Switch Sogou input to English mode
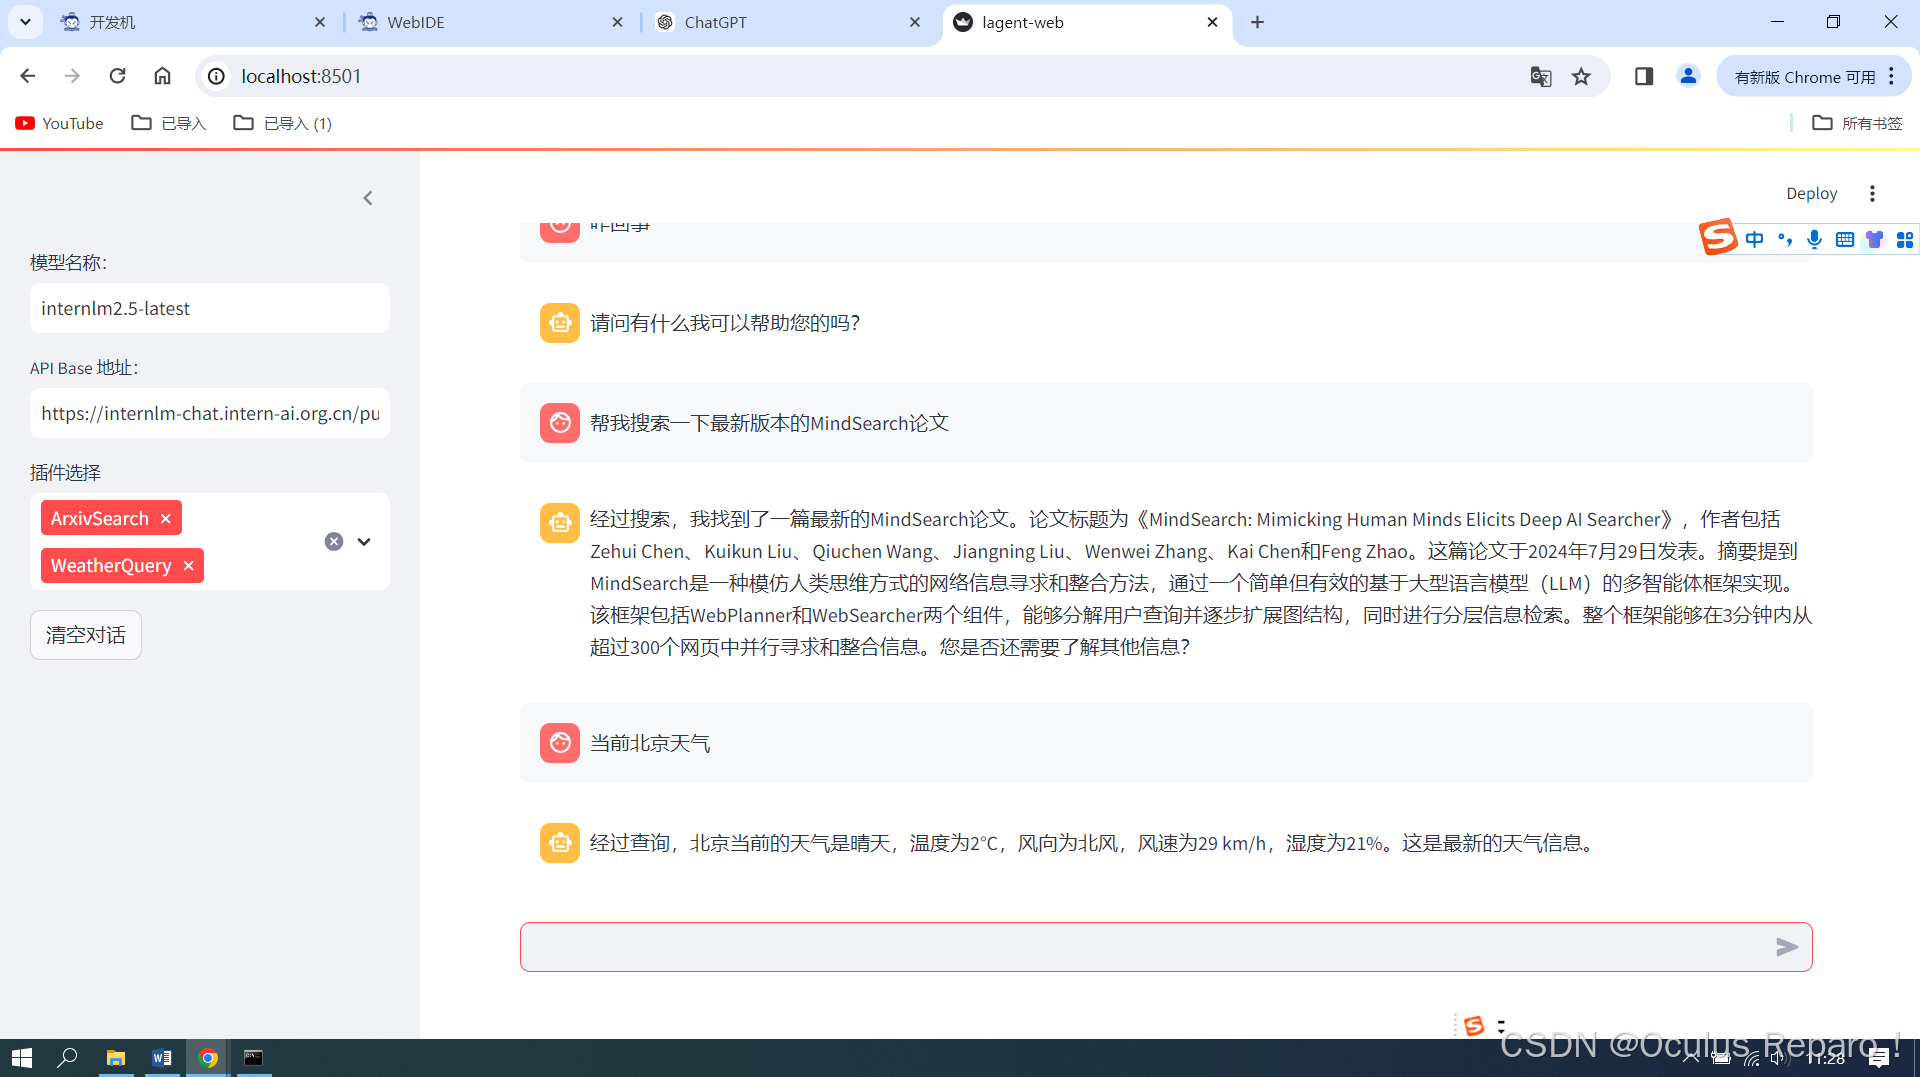Image resolution: width=1920 pixels, height=1077 pixels. (x=1756, y=239)
